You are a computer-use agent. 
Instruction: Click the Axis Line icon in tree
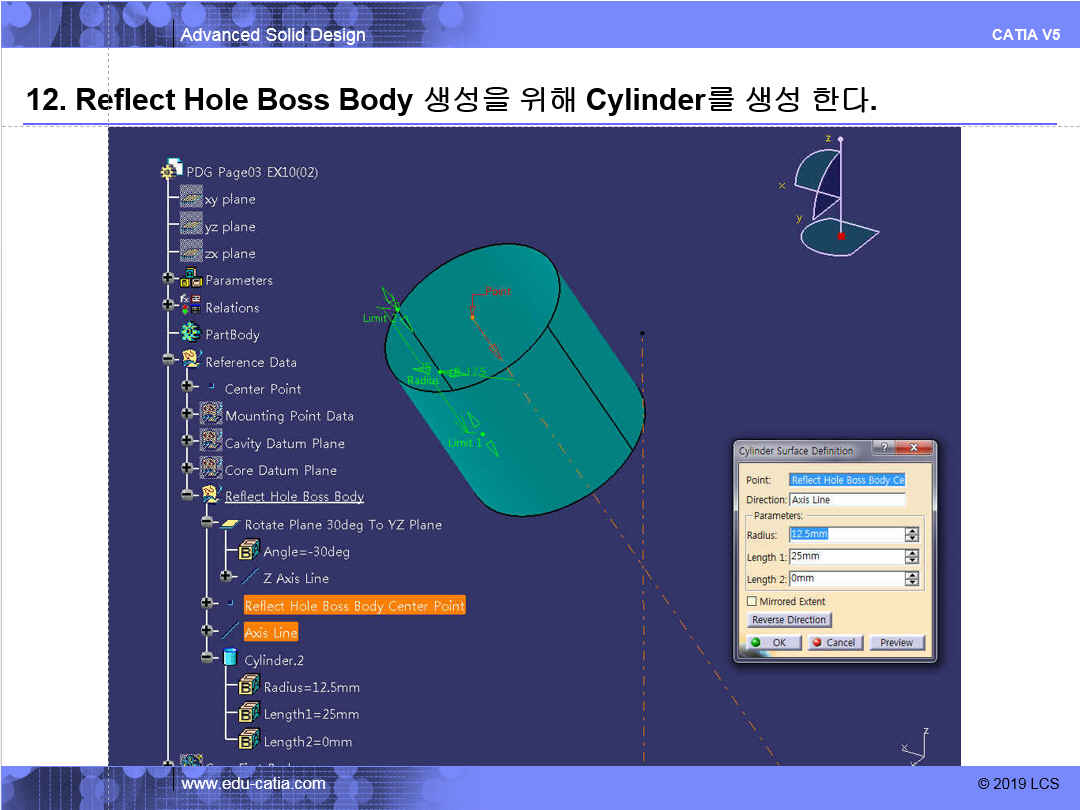tap(230, 632)
